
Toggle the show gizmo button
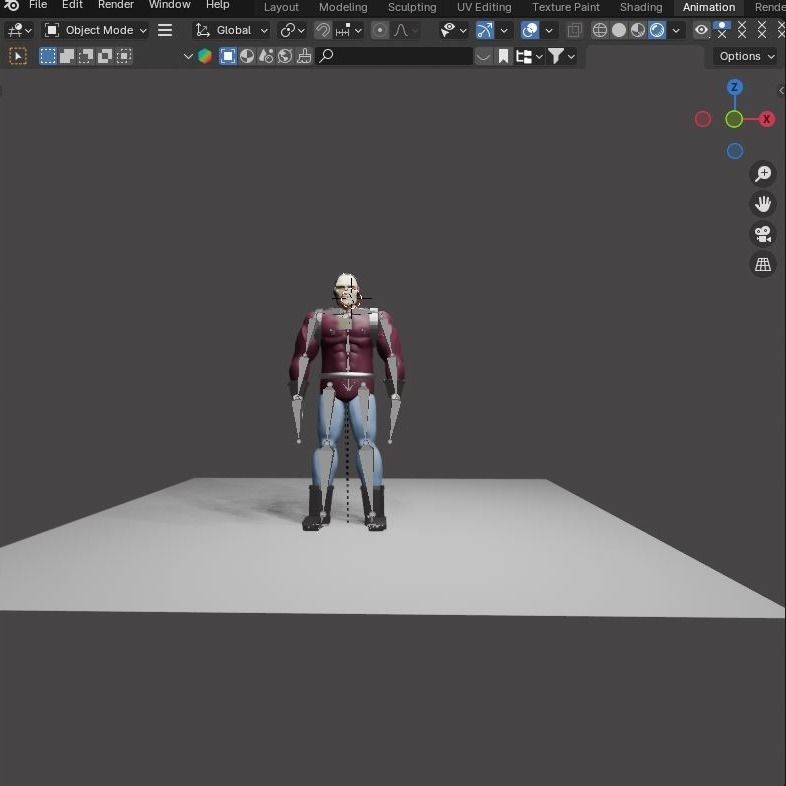click(485, 31)
